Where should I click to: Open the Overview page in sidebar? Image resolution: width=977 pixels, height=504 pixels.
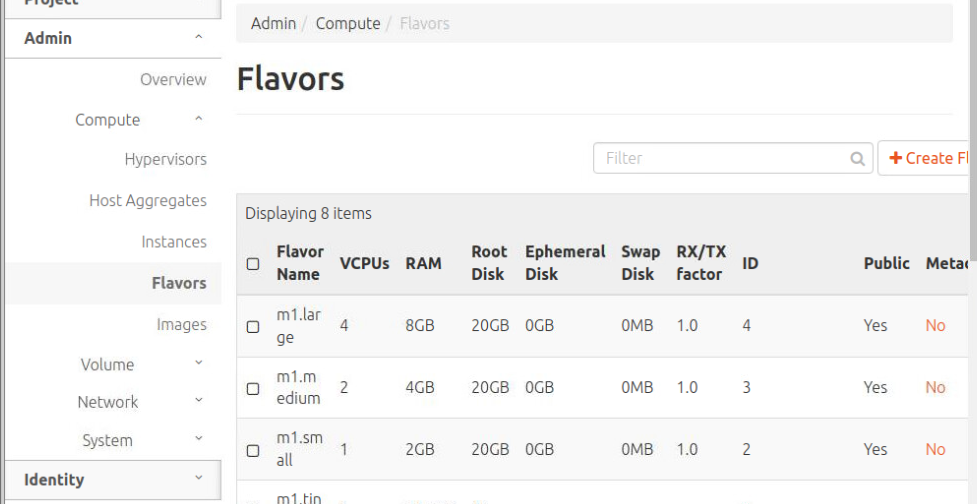click(173, 80)
